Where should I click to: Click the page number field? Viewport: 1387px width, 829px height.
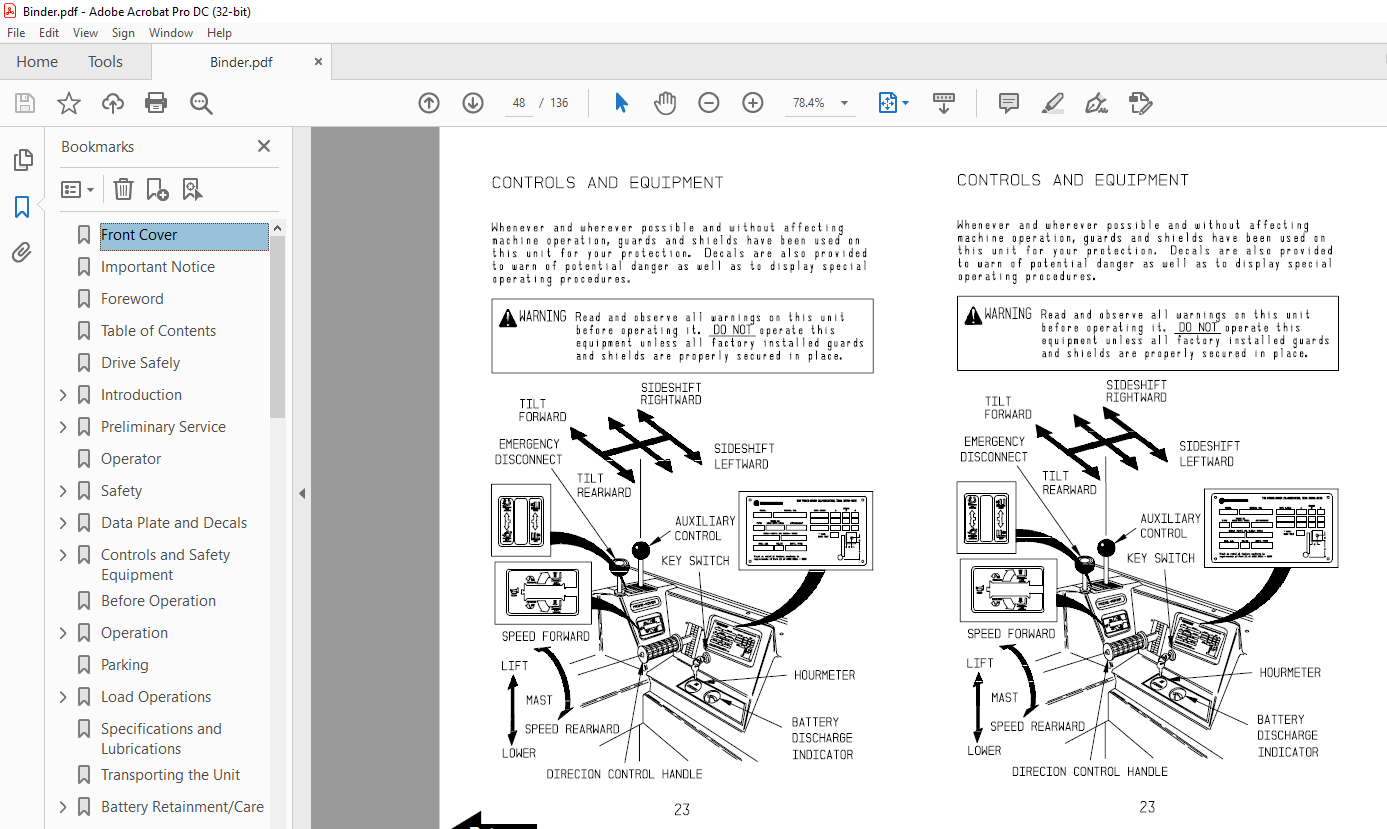coord(519,103)
